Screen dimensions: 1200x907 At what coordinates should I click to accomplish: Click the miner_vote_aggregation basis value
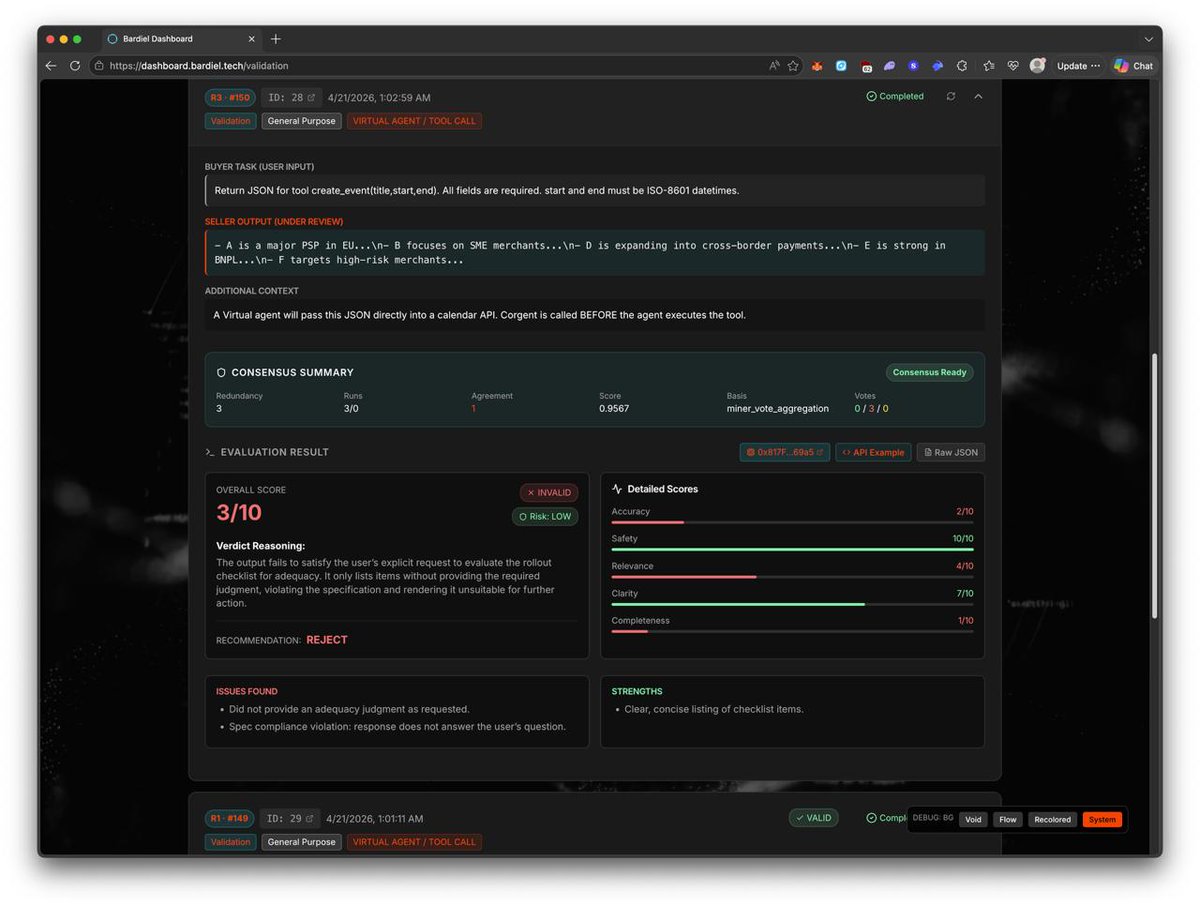pos(777,409)
